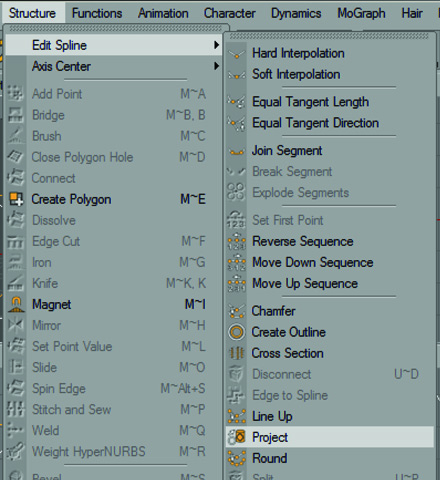Click the Reverse Sequence icon
Screen dimensions: 440x480
(x=237, y=241)
